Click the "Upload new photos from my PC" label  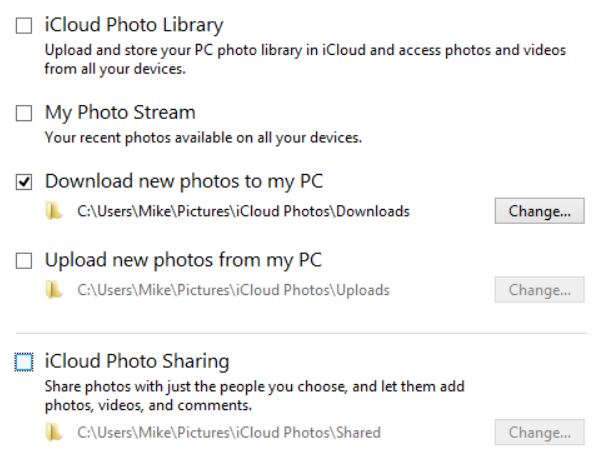183,261
